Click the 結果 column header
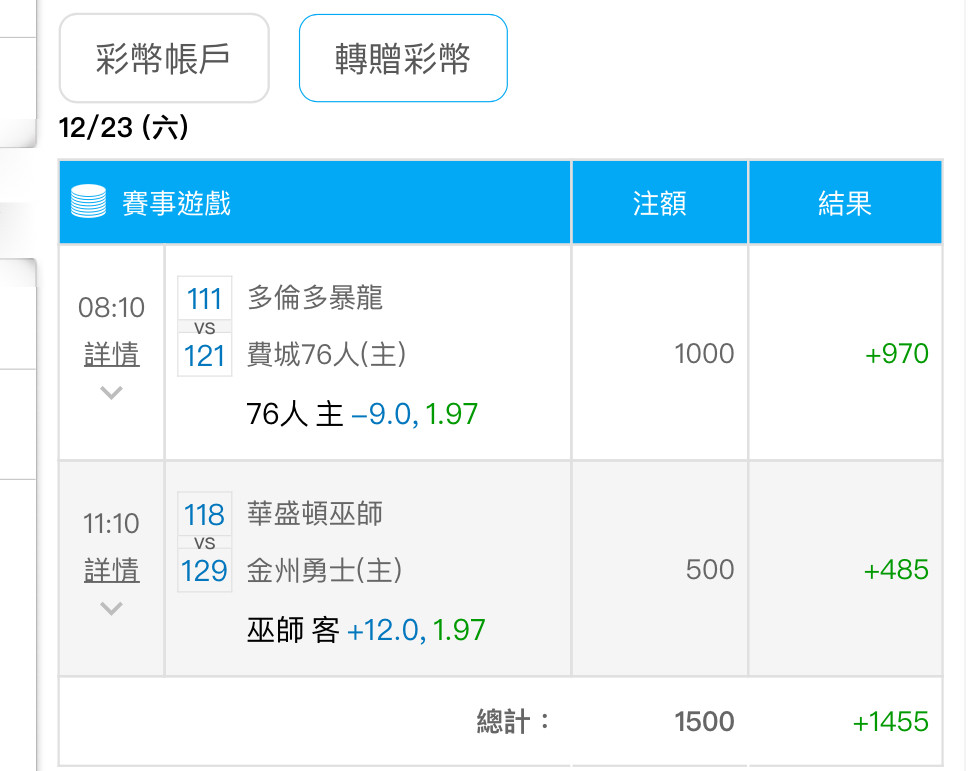The image size is (977, 771). coord(845,203)
